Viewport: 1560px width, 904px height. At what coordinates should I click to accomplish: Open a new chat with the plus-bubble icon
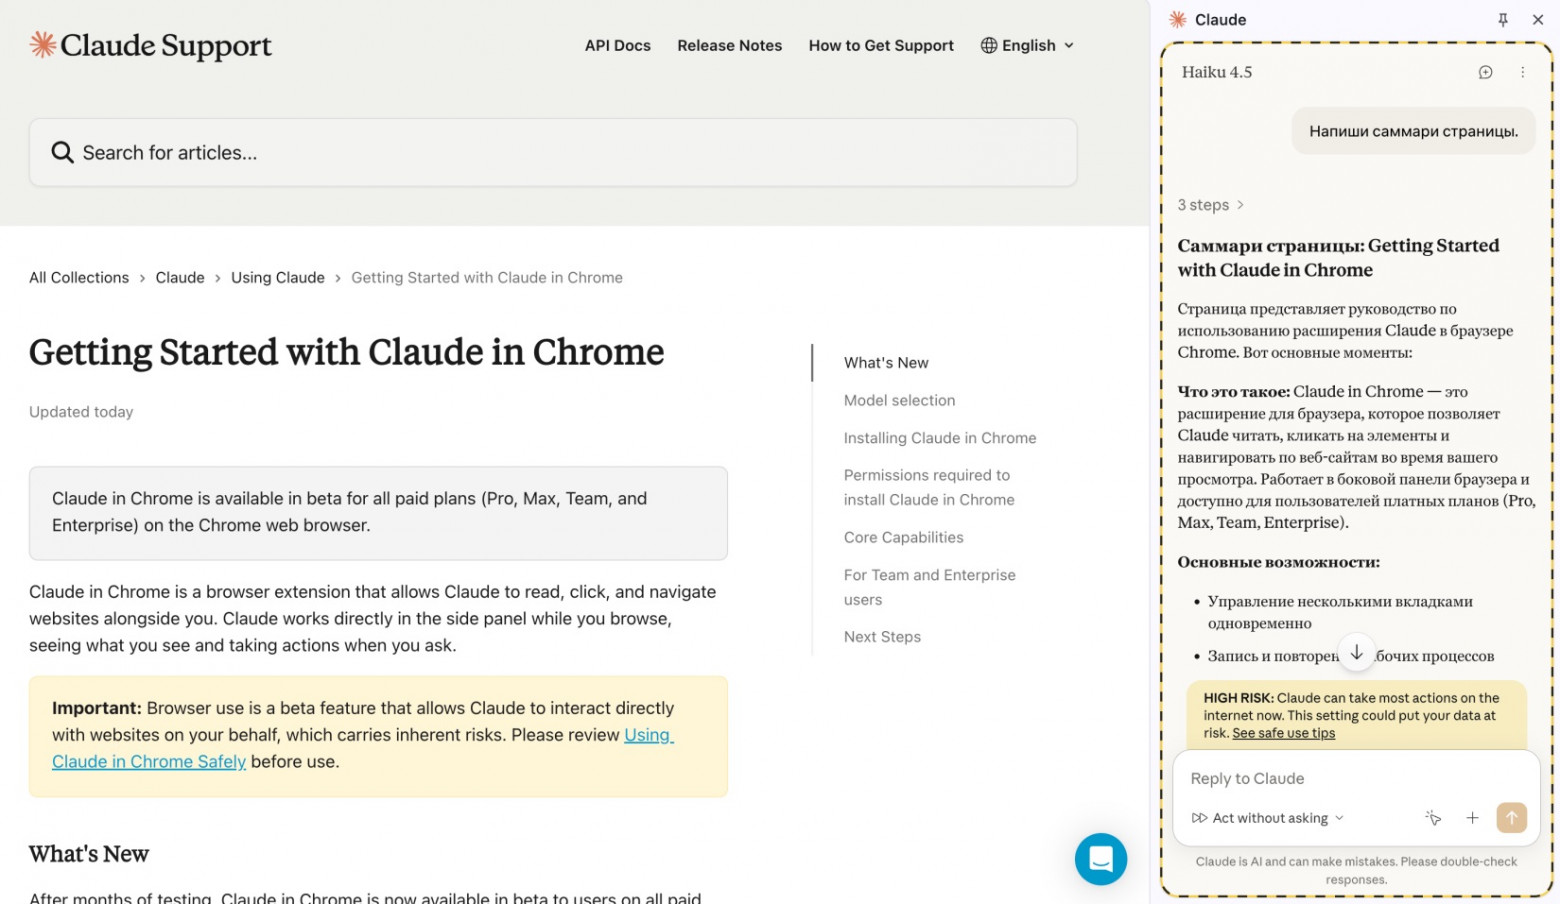(x=1485, y=71)
